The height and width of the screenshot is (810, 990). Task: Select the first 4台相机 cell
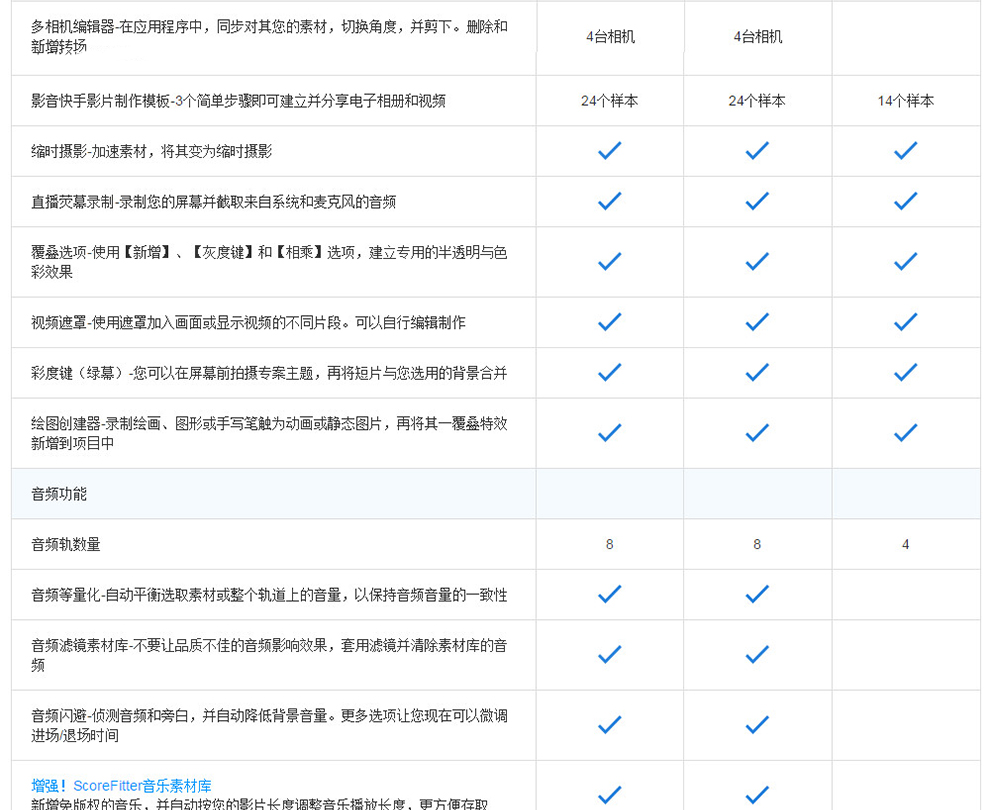pos(608,37)
